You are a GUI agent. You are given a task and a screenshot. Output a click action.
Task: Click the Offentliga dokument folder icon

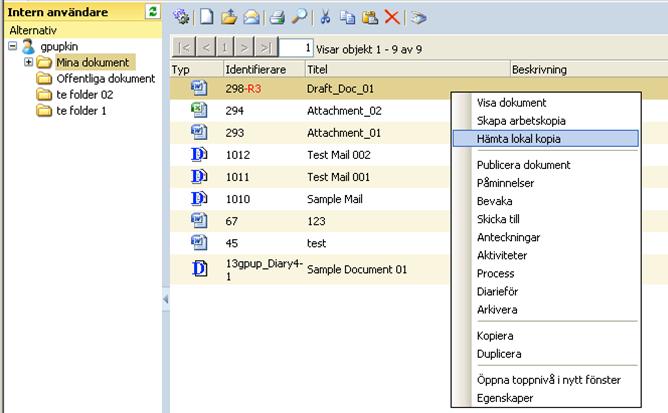point(44,78)
